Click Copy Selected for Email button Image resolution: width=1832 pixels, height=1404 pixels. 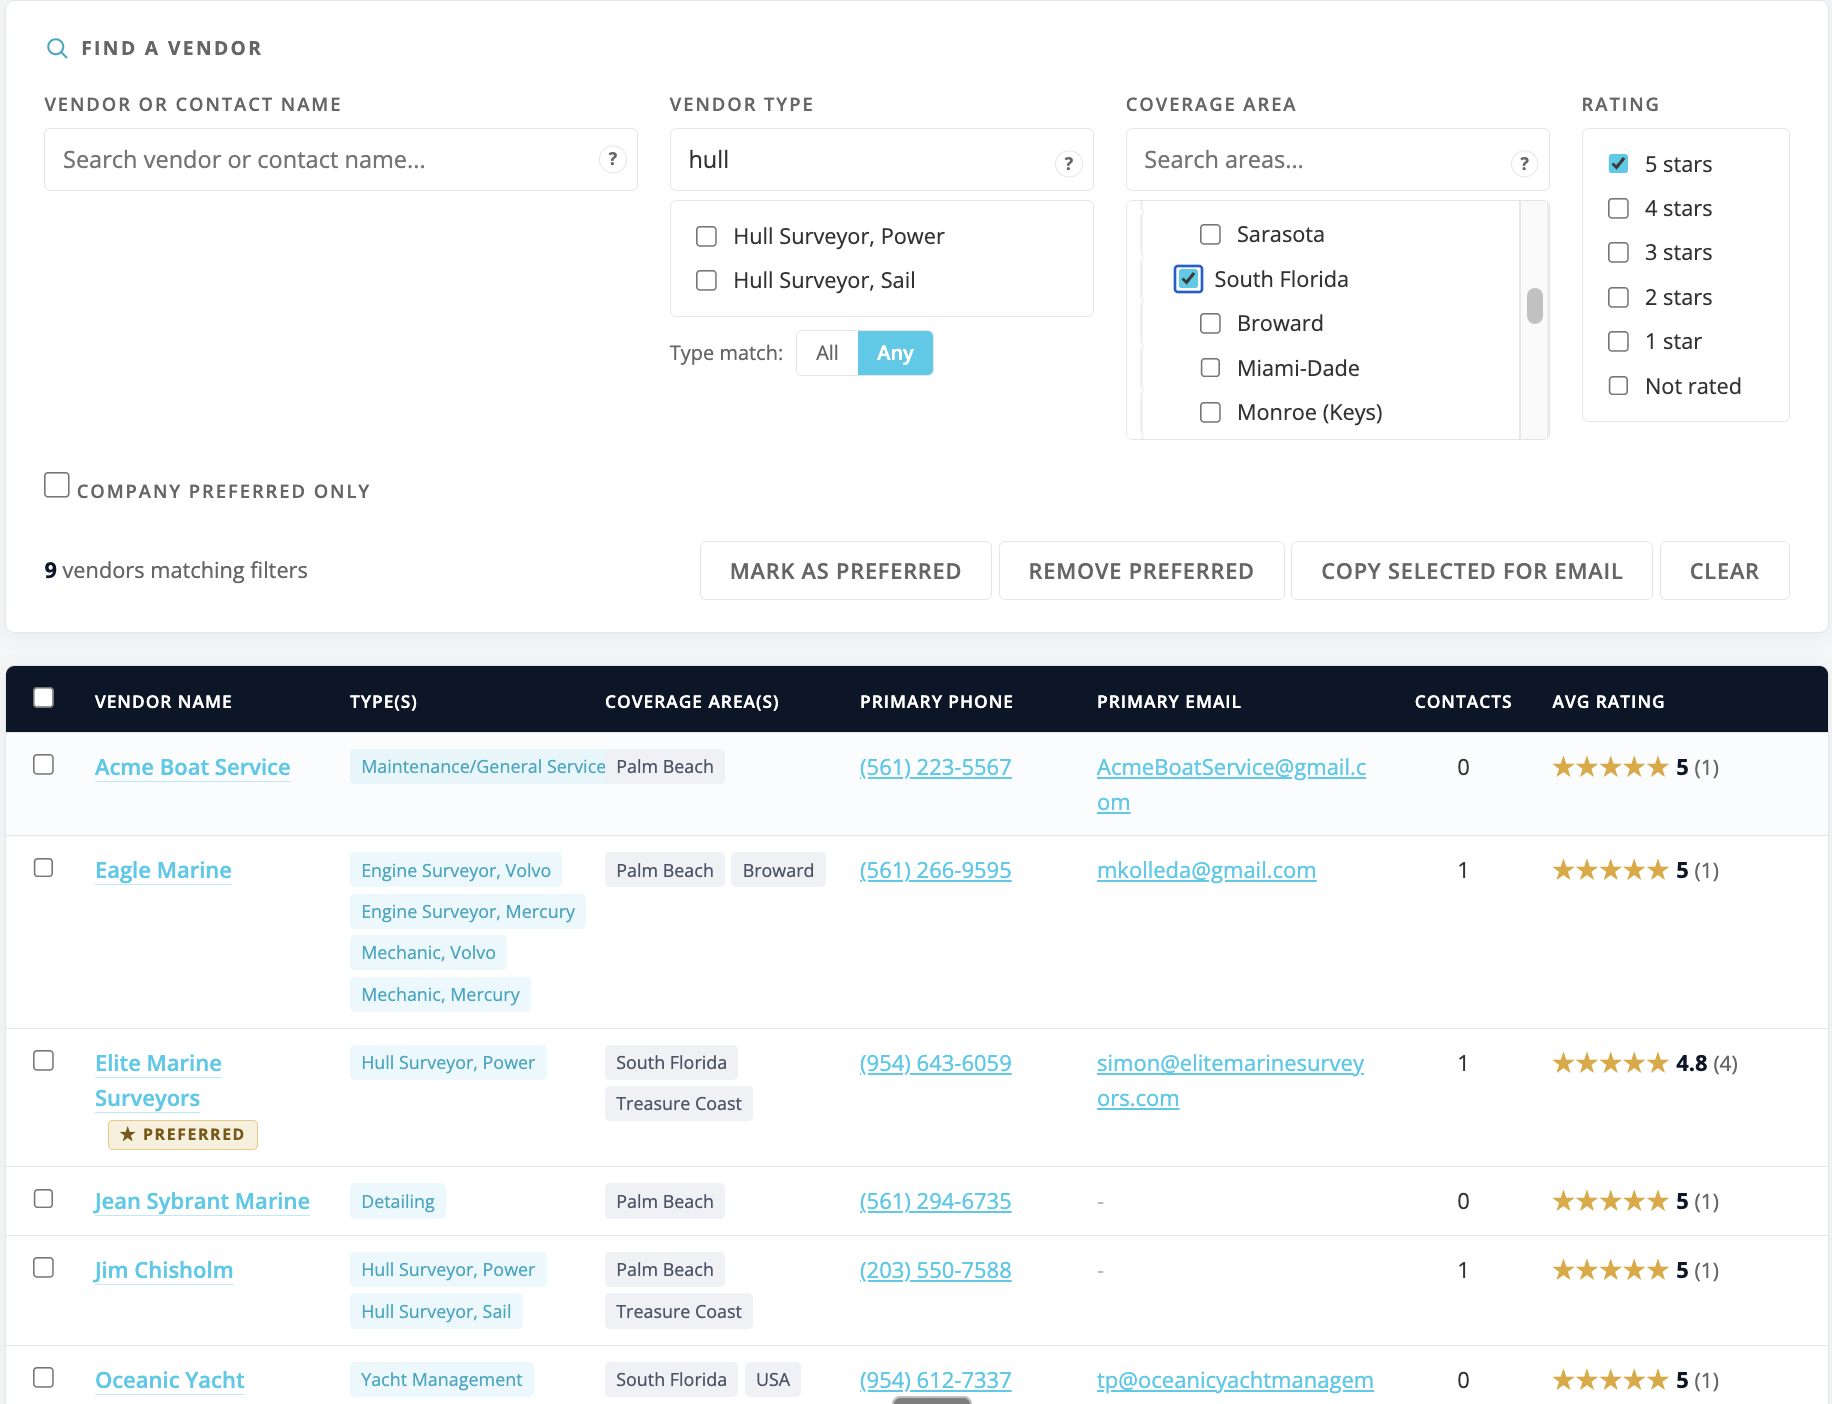click(x=1471, y=571)
